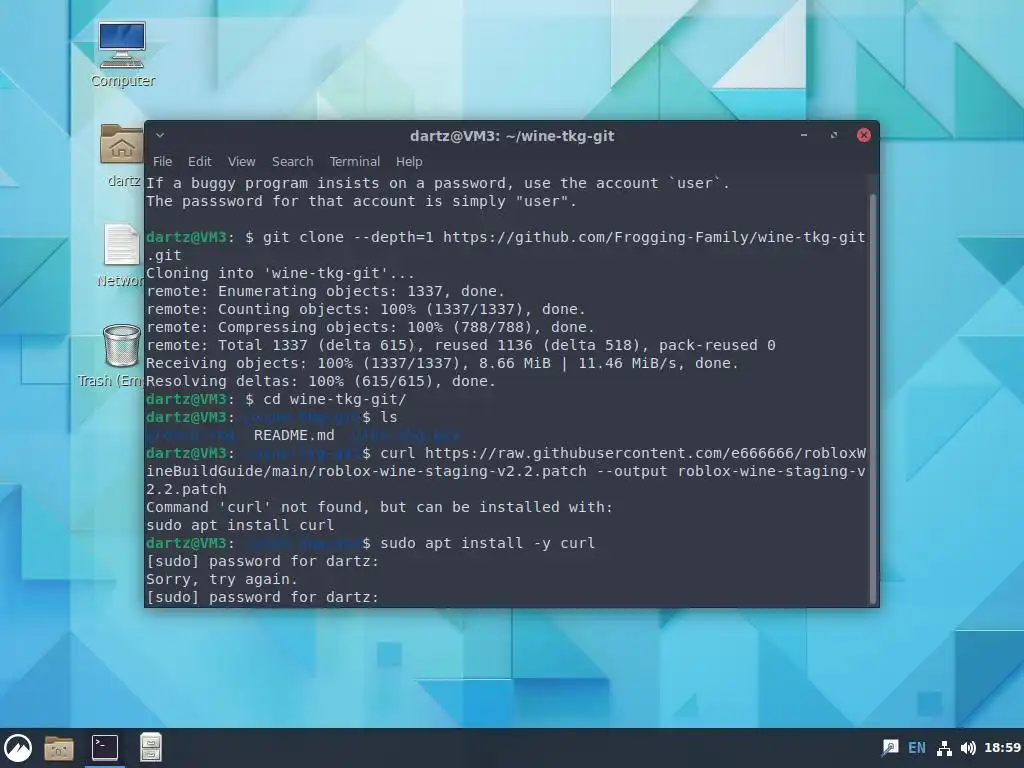Open the file cabinet icon in taskbar
This screenshot has height=768, width=1024.
click(151, 748)
